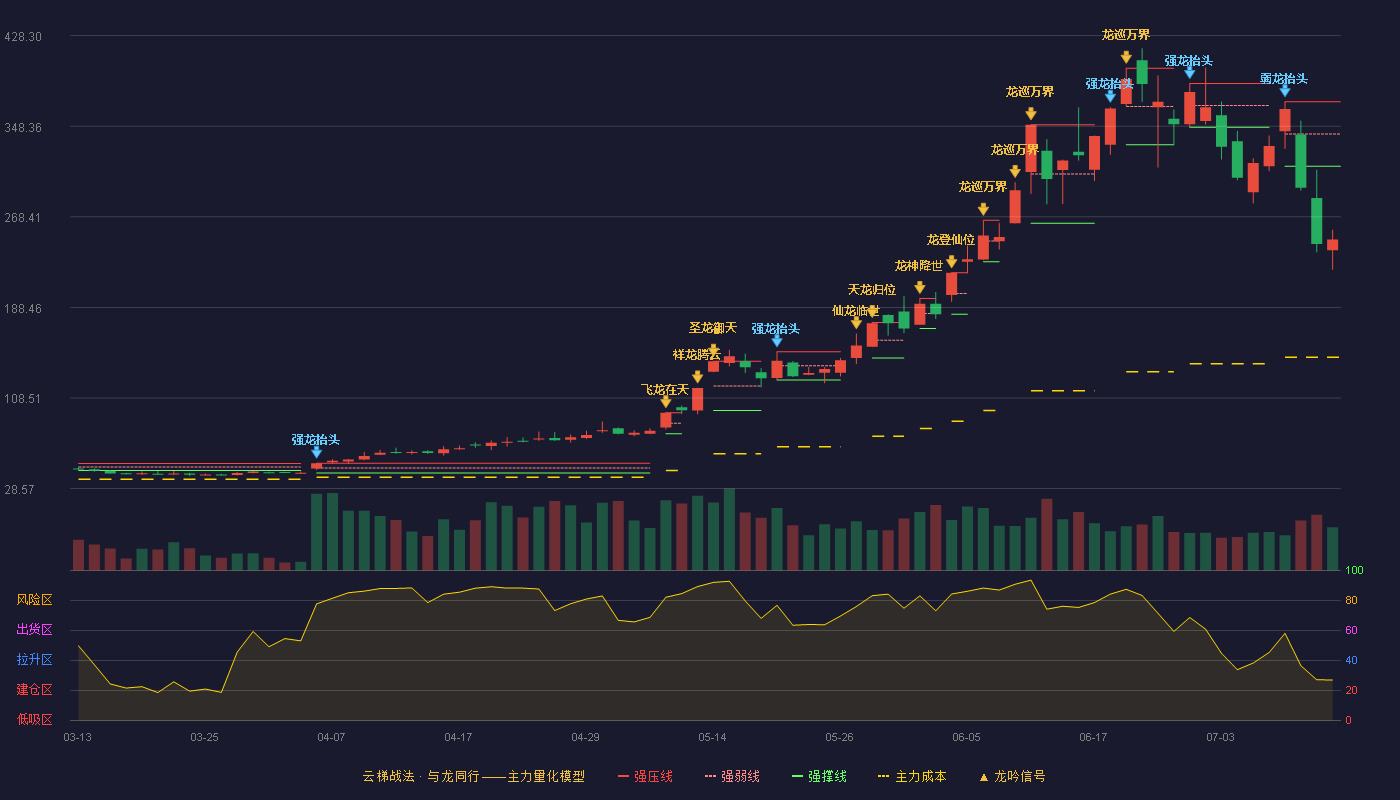Viewport: 1400px width, 800px height.
Task: Click the 188.46 price axis label
Action: pos(23,309)
